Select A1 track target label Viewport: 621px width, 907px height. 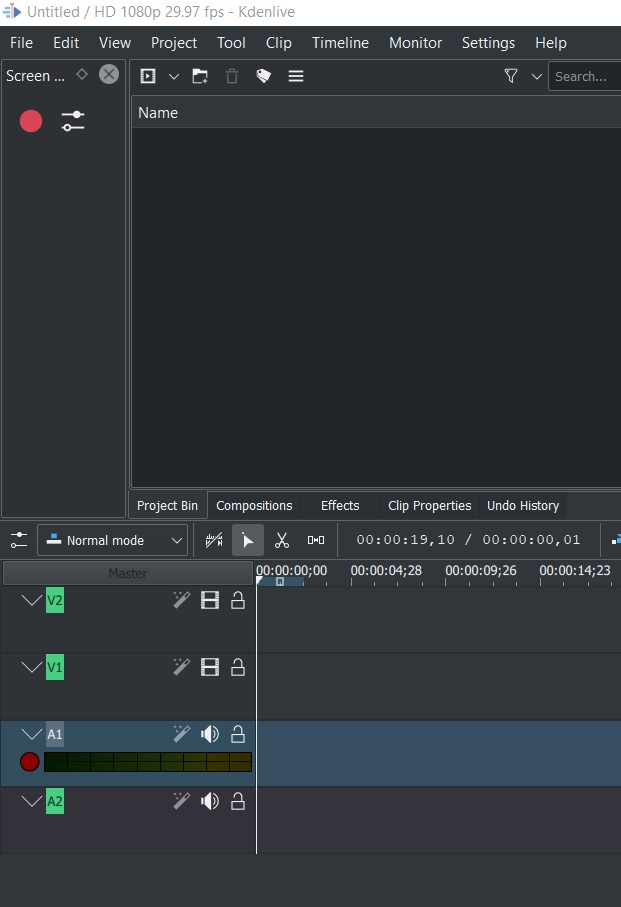coord(55,735)
